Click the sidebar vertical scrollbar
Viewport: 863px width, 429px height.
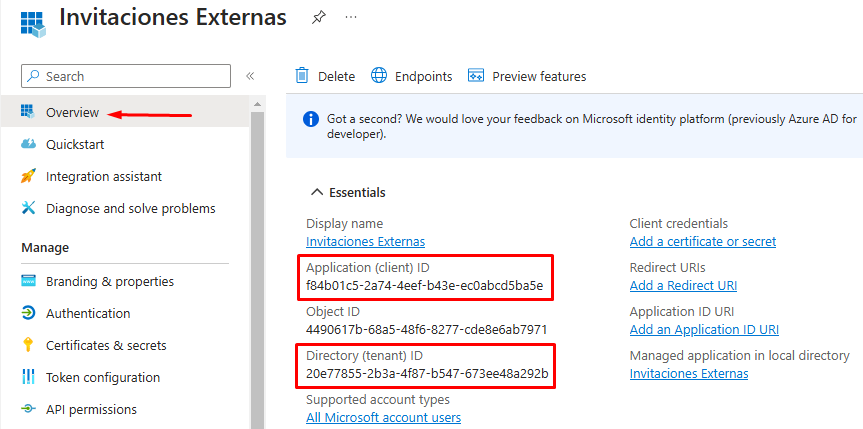[x=257, y=269]
